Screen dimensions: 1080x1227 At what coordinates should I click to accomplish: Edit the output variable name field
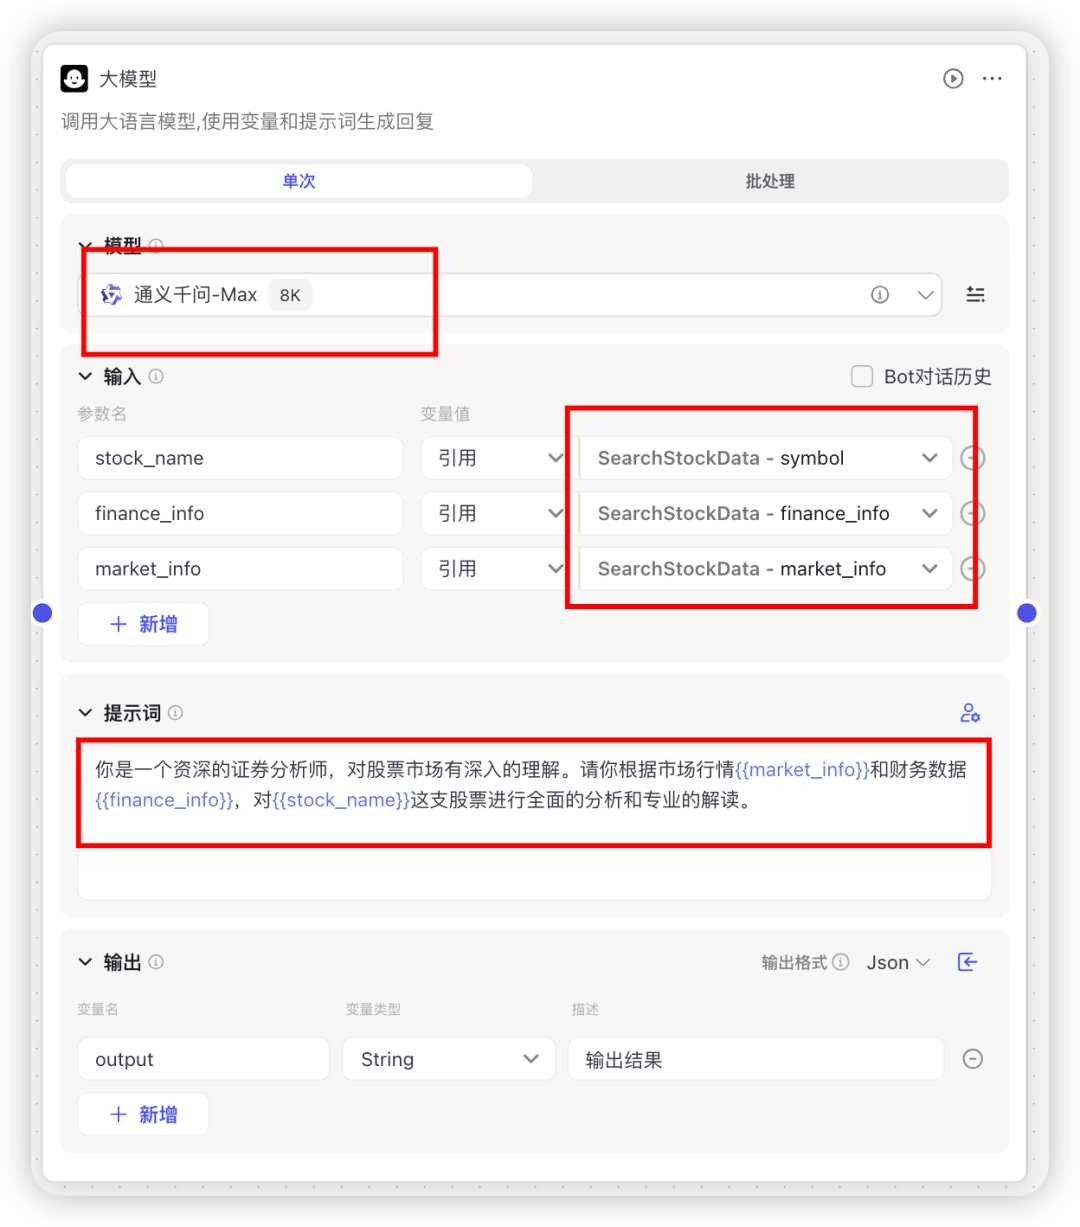203,1059
